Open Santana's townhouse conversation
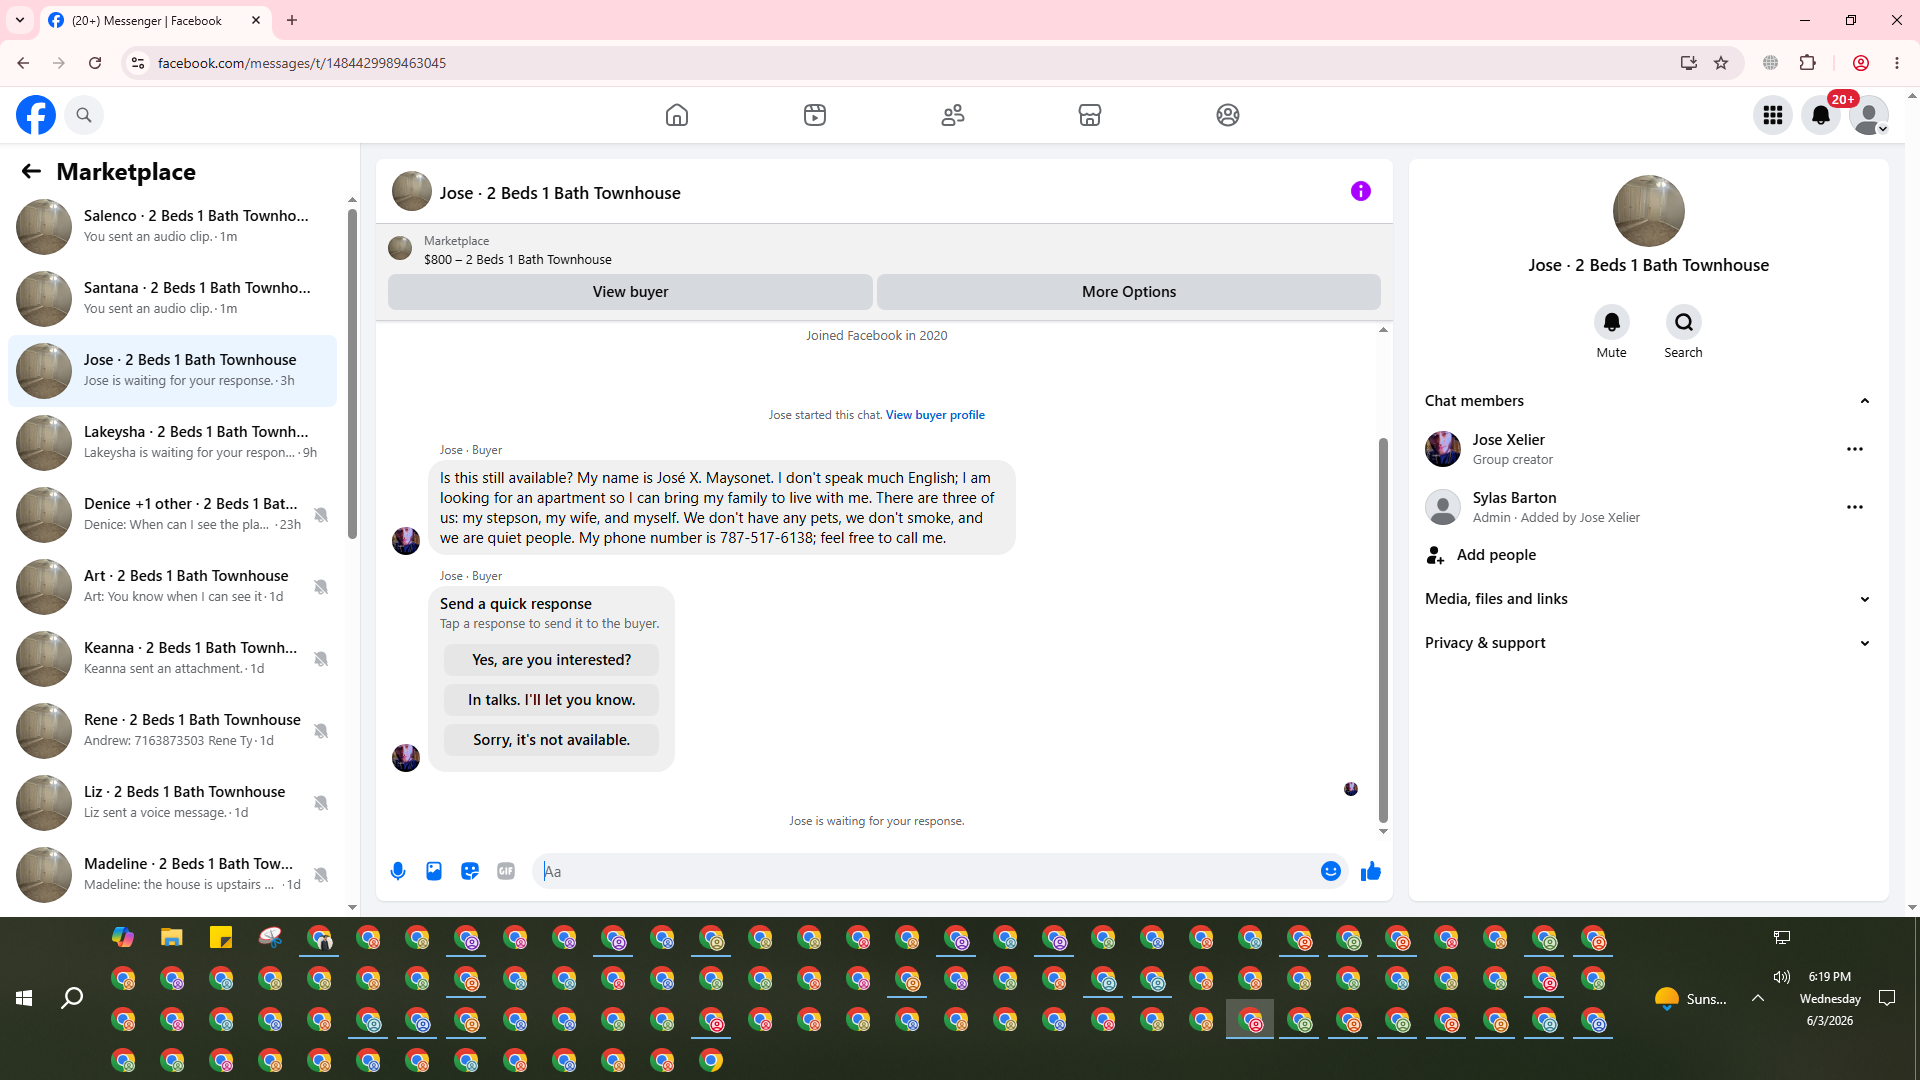Image resolution: width=1920 pixels, height=1080 pixels. [x=172, y=298]
